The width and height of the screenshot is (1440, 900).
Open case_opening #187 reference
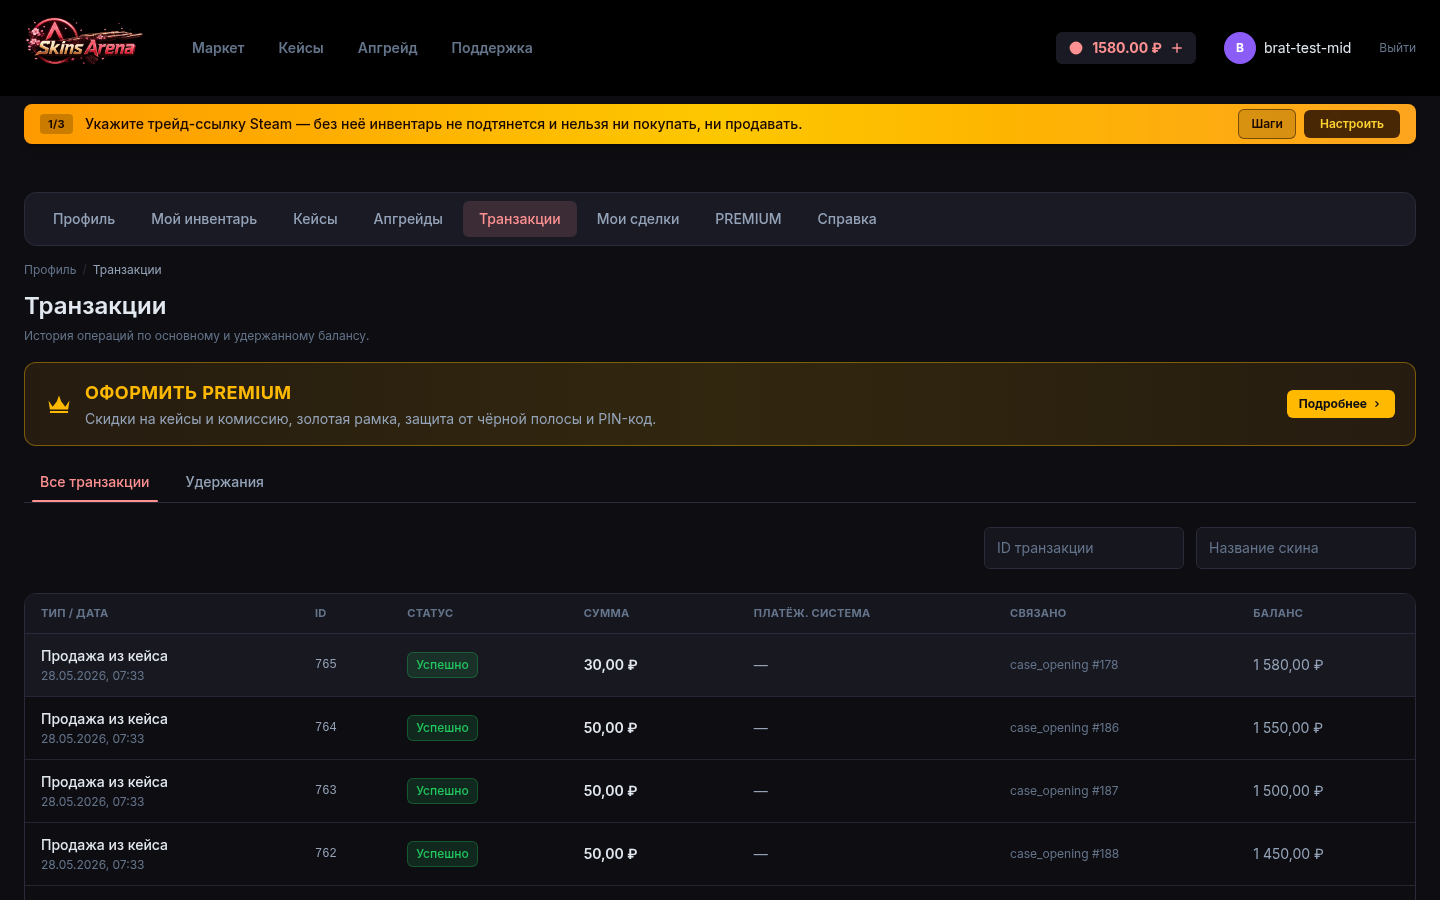tap(1064, 791)
